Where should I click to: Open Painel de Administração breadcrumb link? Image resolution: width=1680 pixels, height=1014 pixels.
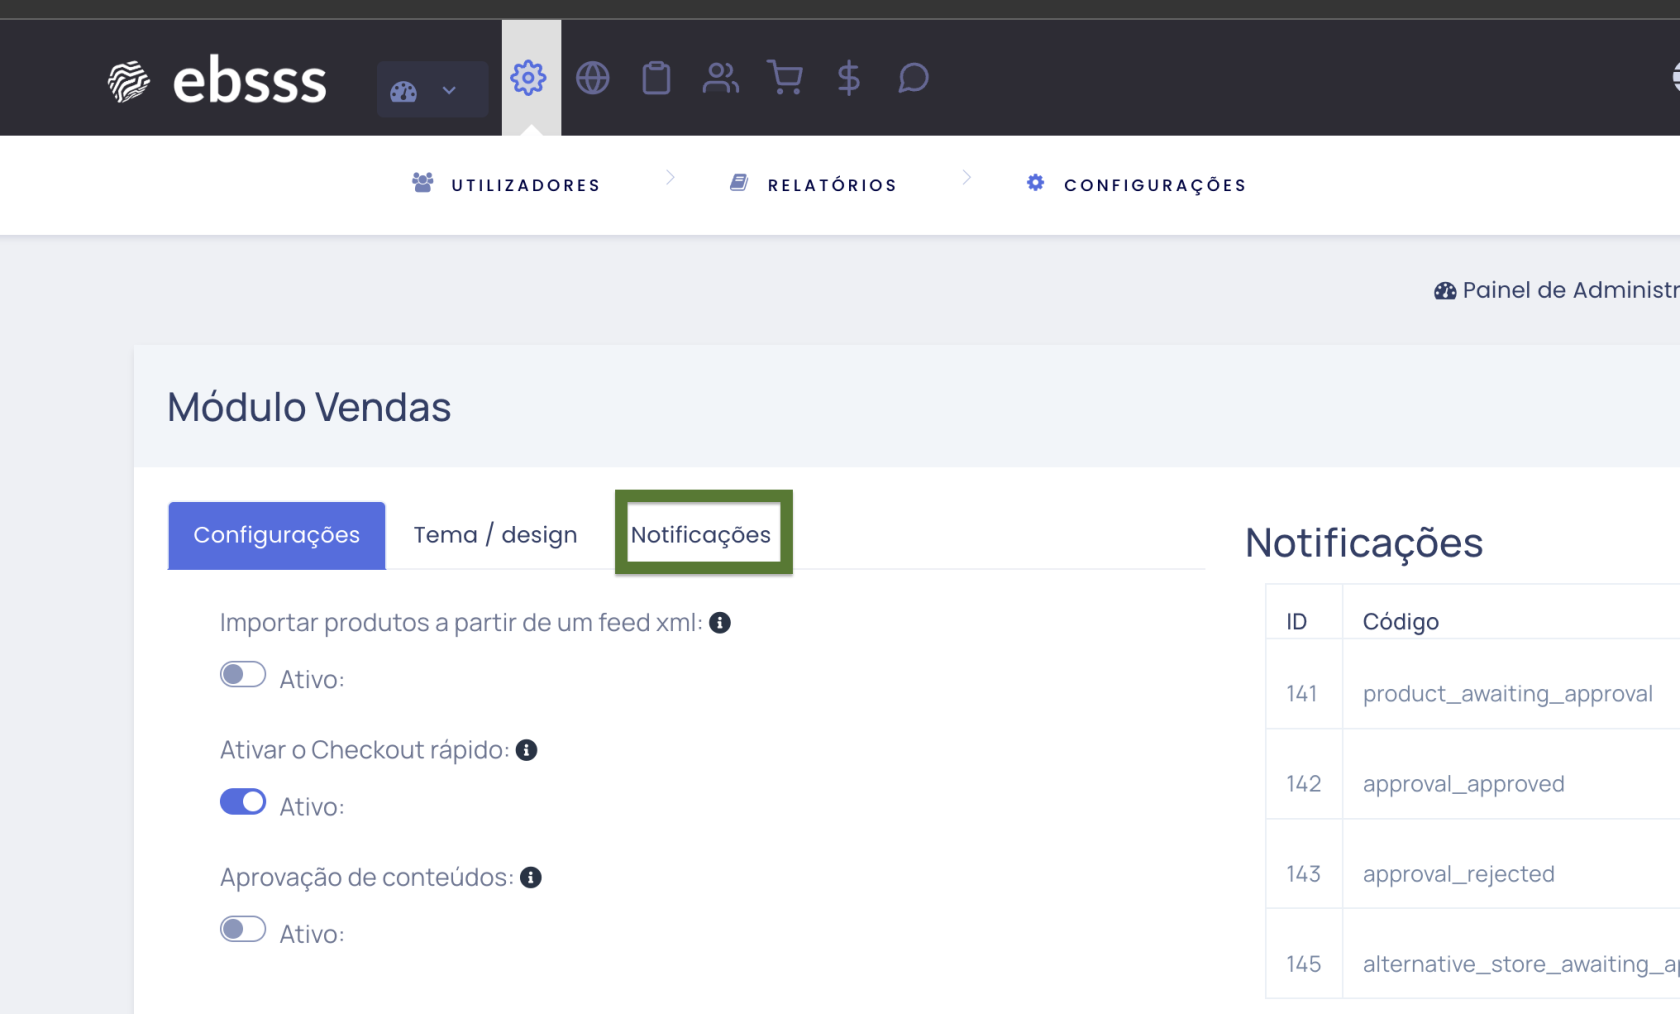1556,290
